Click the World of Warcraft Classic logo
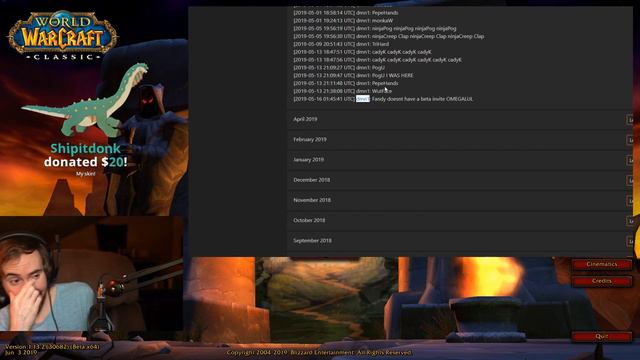640x360 pixels. click(63, 36)
